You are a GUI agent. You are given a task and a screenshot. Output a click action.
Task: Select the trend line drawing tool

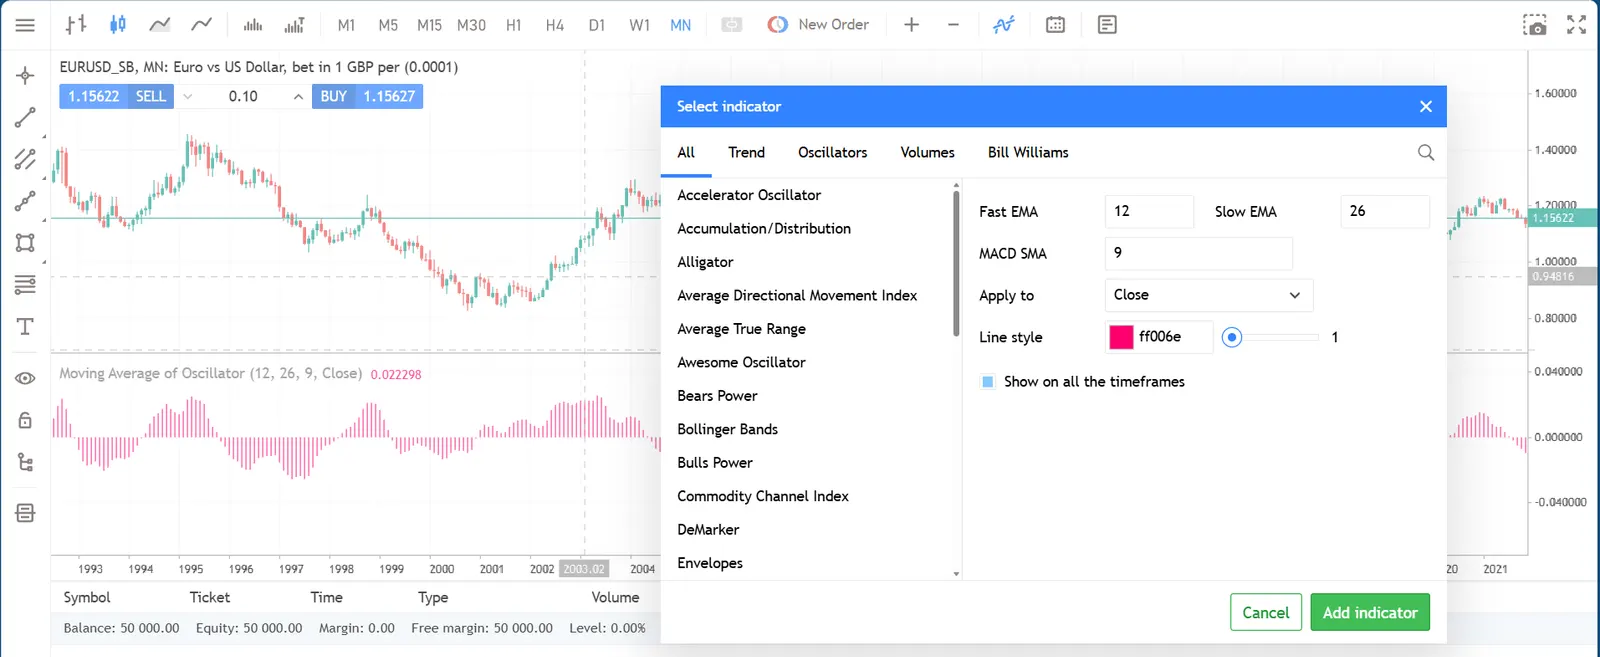click(25, 118)
